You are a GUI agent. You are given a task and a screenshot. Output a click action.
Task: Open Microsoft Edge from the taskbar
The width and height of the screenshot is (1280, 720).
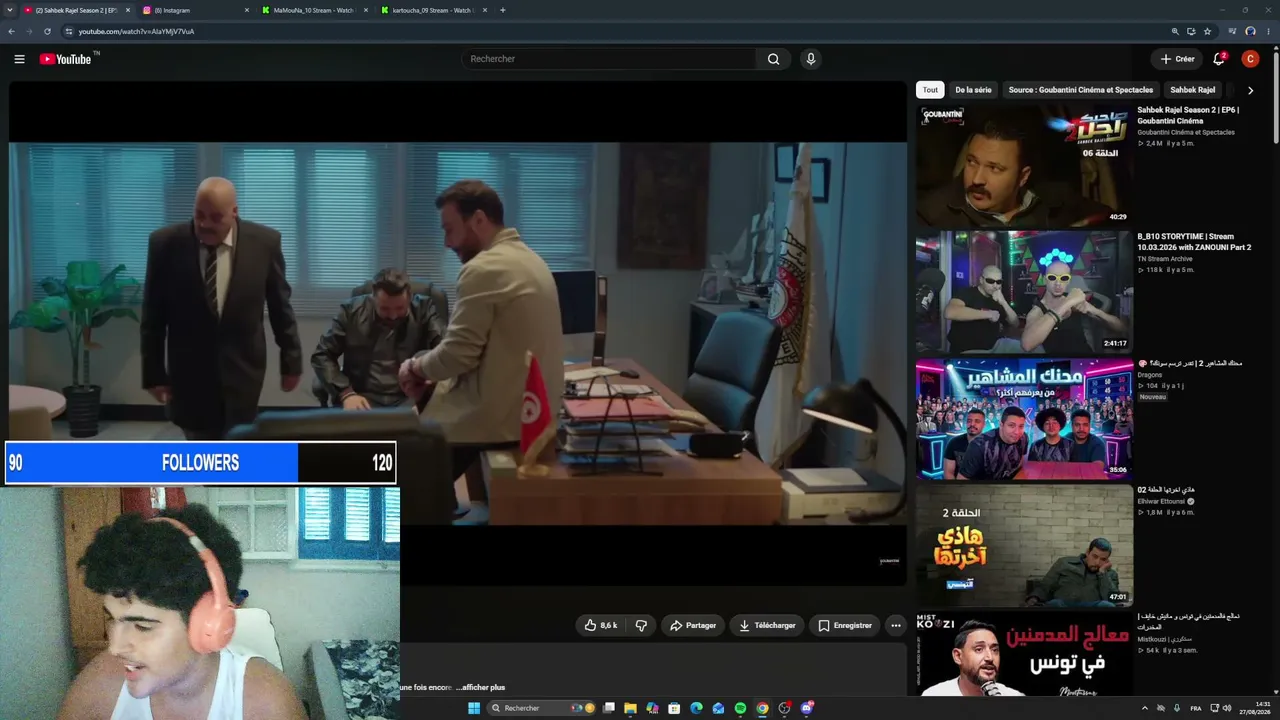click(696, 708)
